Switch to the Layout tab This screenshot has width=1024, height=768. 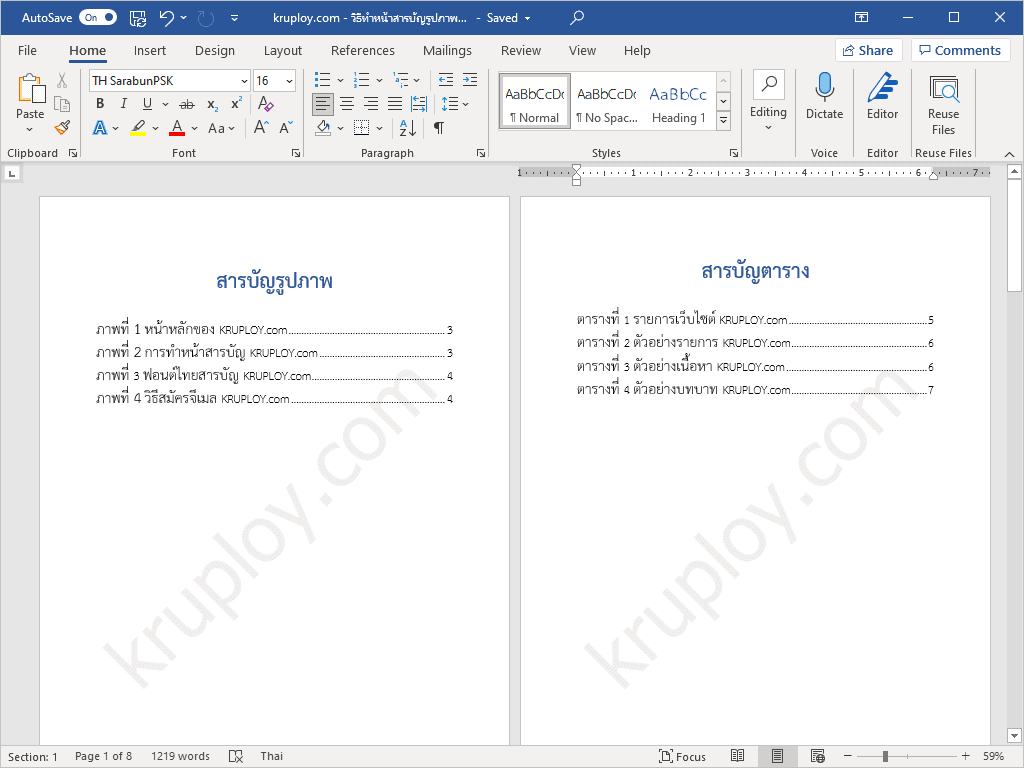(282, 51)
